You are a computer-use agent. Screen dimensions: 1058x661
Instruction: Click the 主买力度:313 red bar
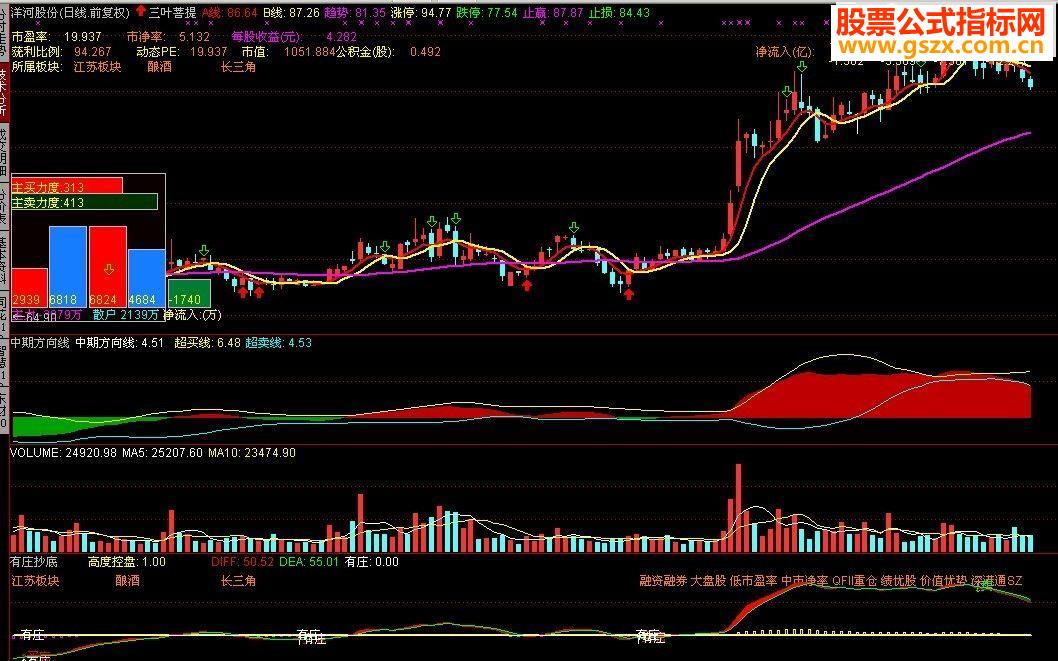tap(67, 185)
